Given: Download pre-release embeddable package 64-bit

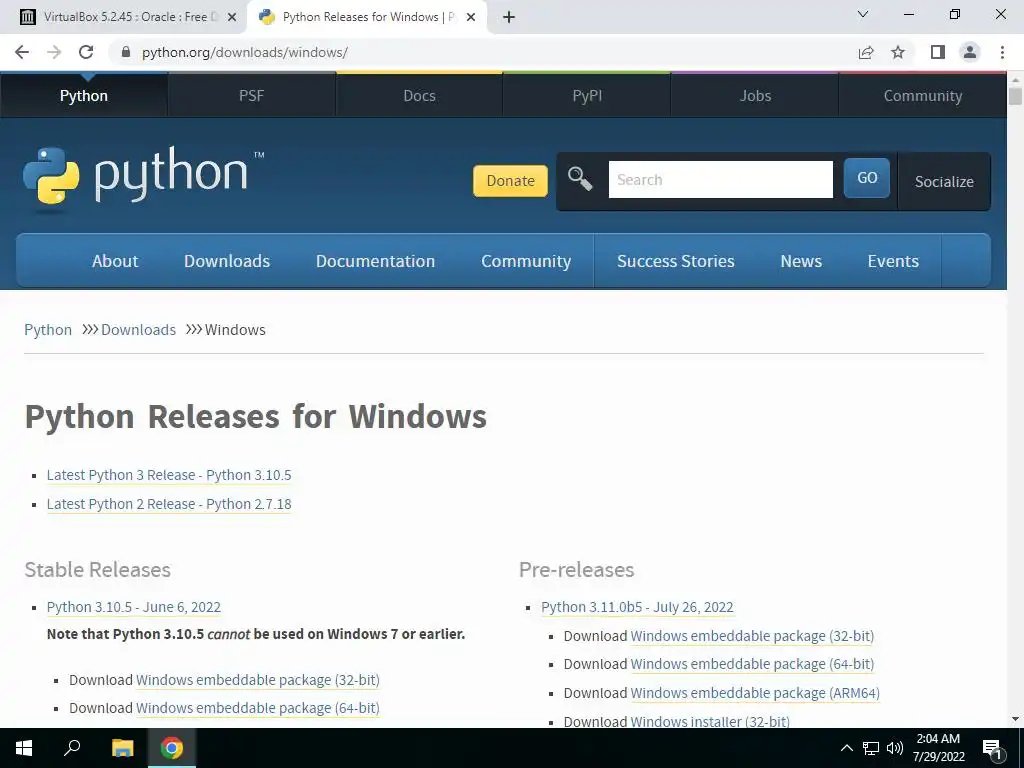Looking at the screenshot, I should click(752, 664).
